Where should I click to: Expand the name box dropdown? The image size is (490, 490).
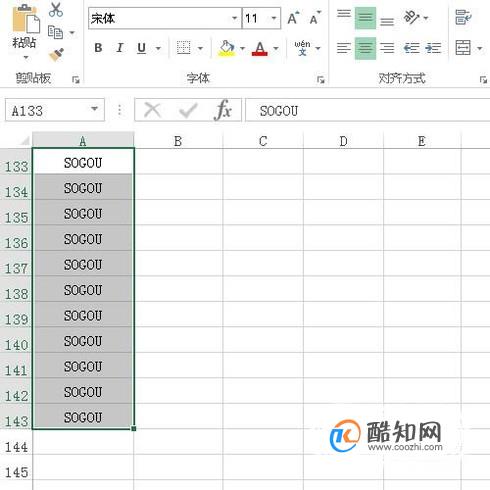click(x=95, y=109)
